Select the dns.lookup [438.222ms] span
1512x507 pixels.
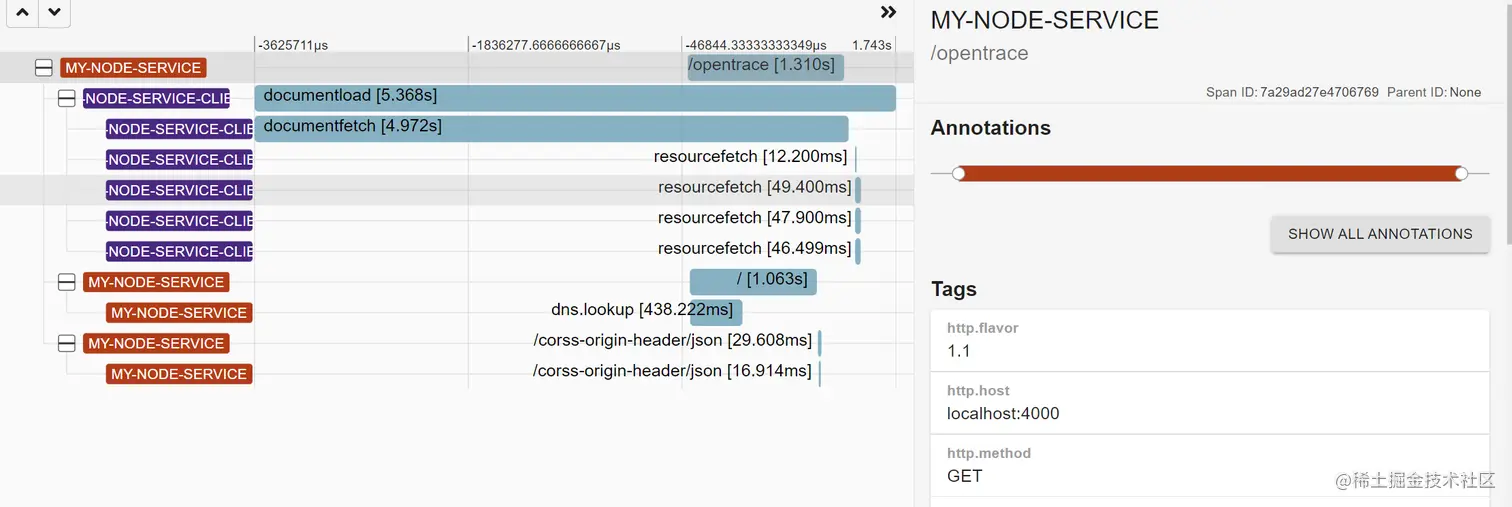point(716,312)
